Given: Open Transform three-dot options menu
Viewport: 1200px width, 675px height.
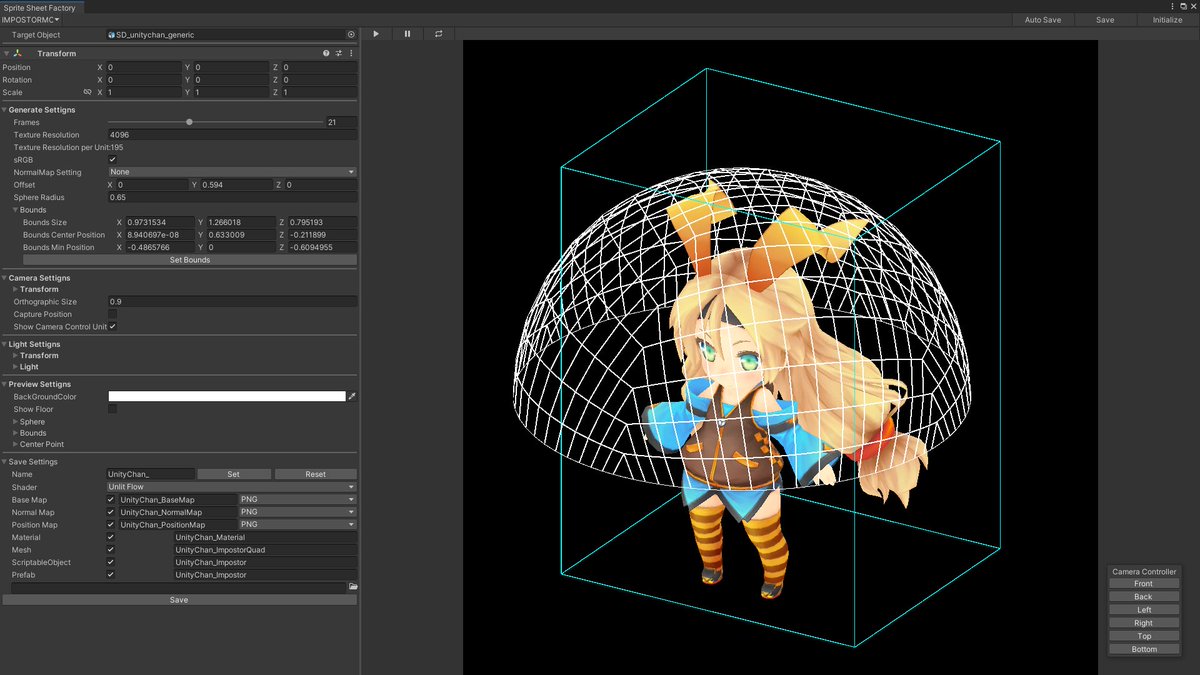Looking at the screenshot, I should coord(351,54).
